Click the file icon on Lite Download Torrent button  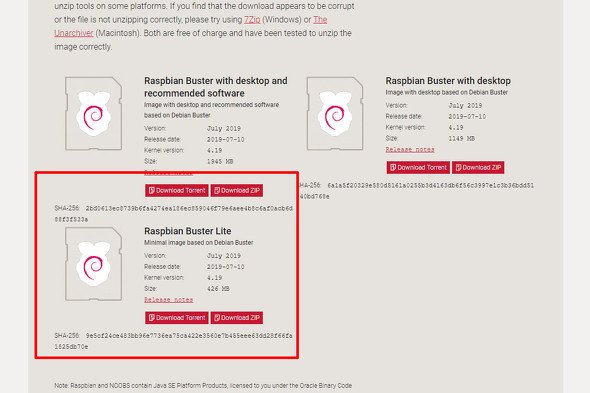tap(152, 318)
